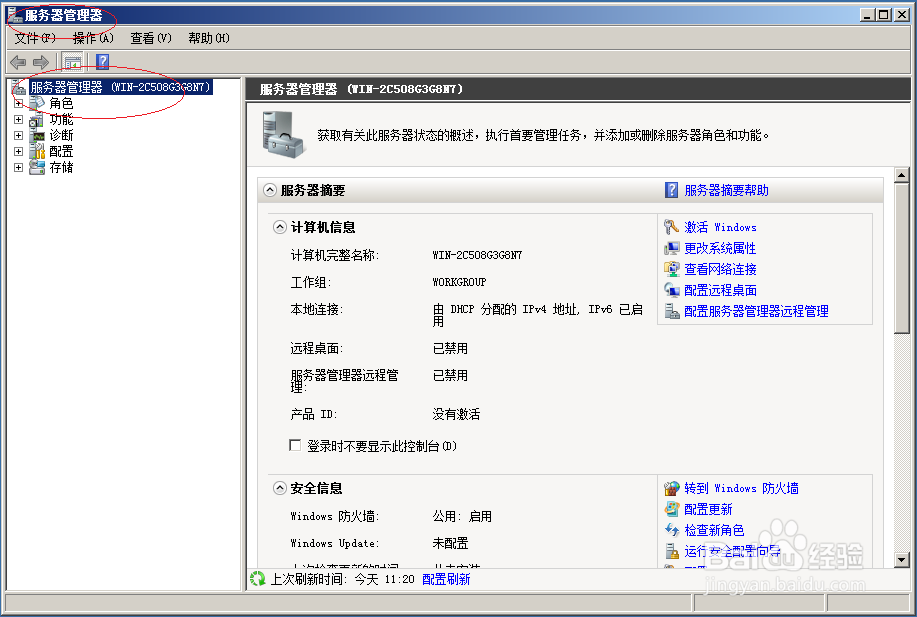Click the 激活 Windows link
This screenshot has width=917, height=617.
click(x=721, y=227)
